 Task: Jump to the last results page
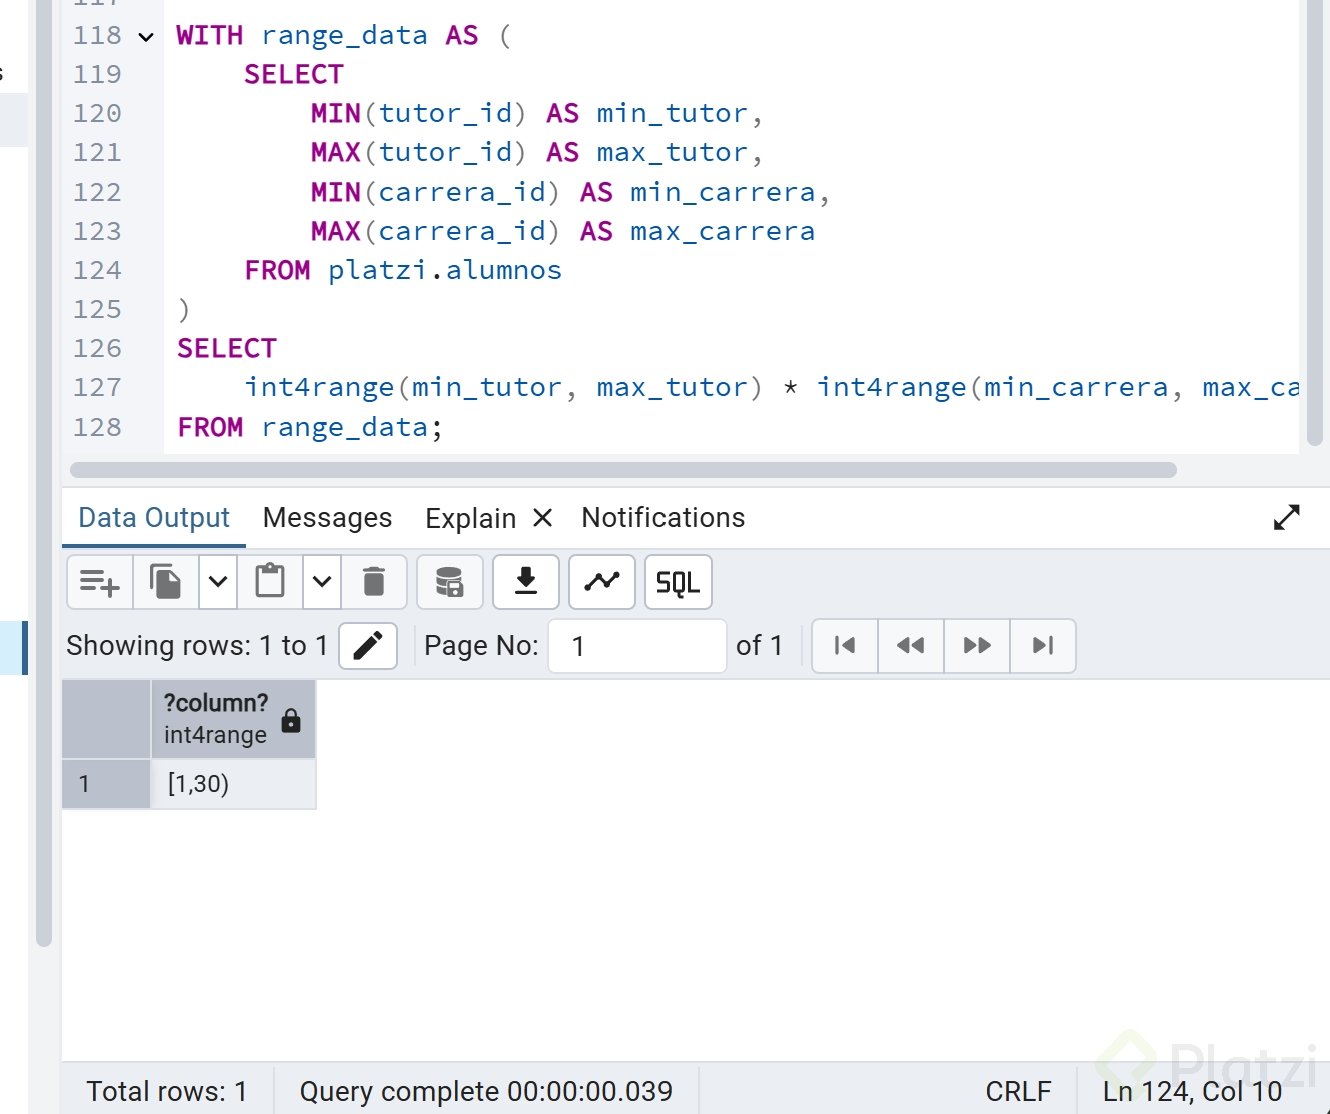pyautogui.click(x=1043, y=646)
